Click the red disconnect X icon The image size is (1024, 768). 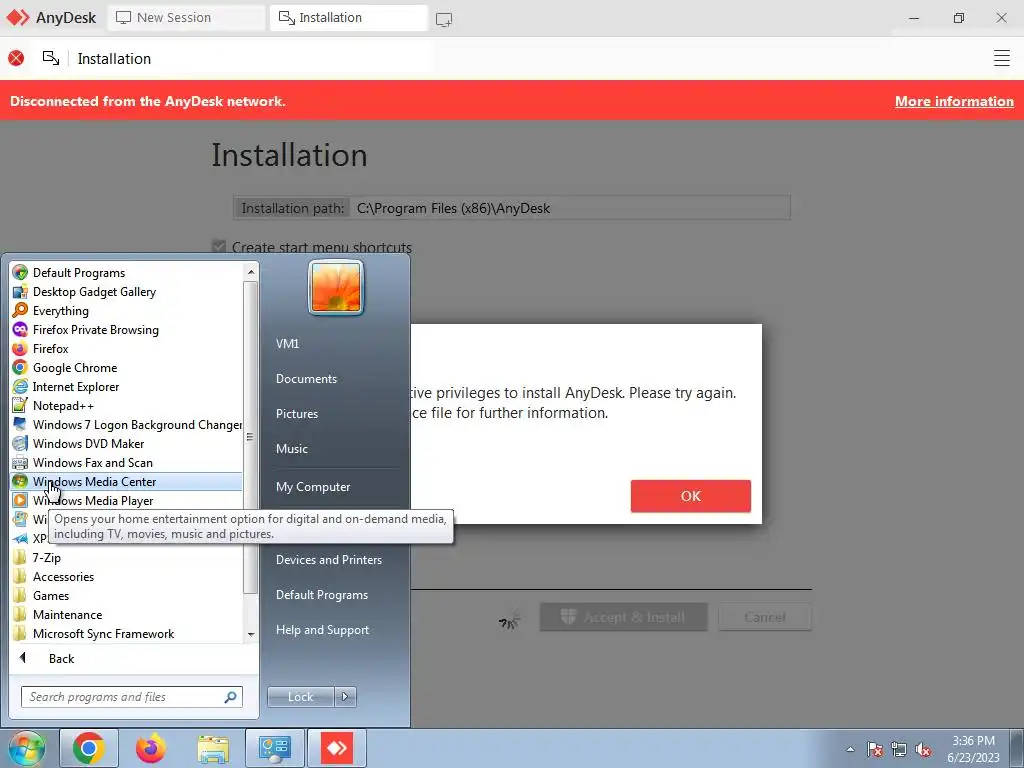tap(16, 58)
